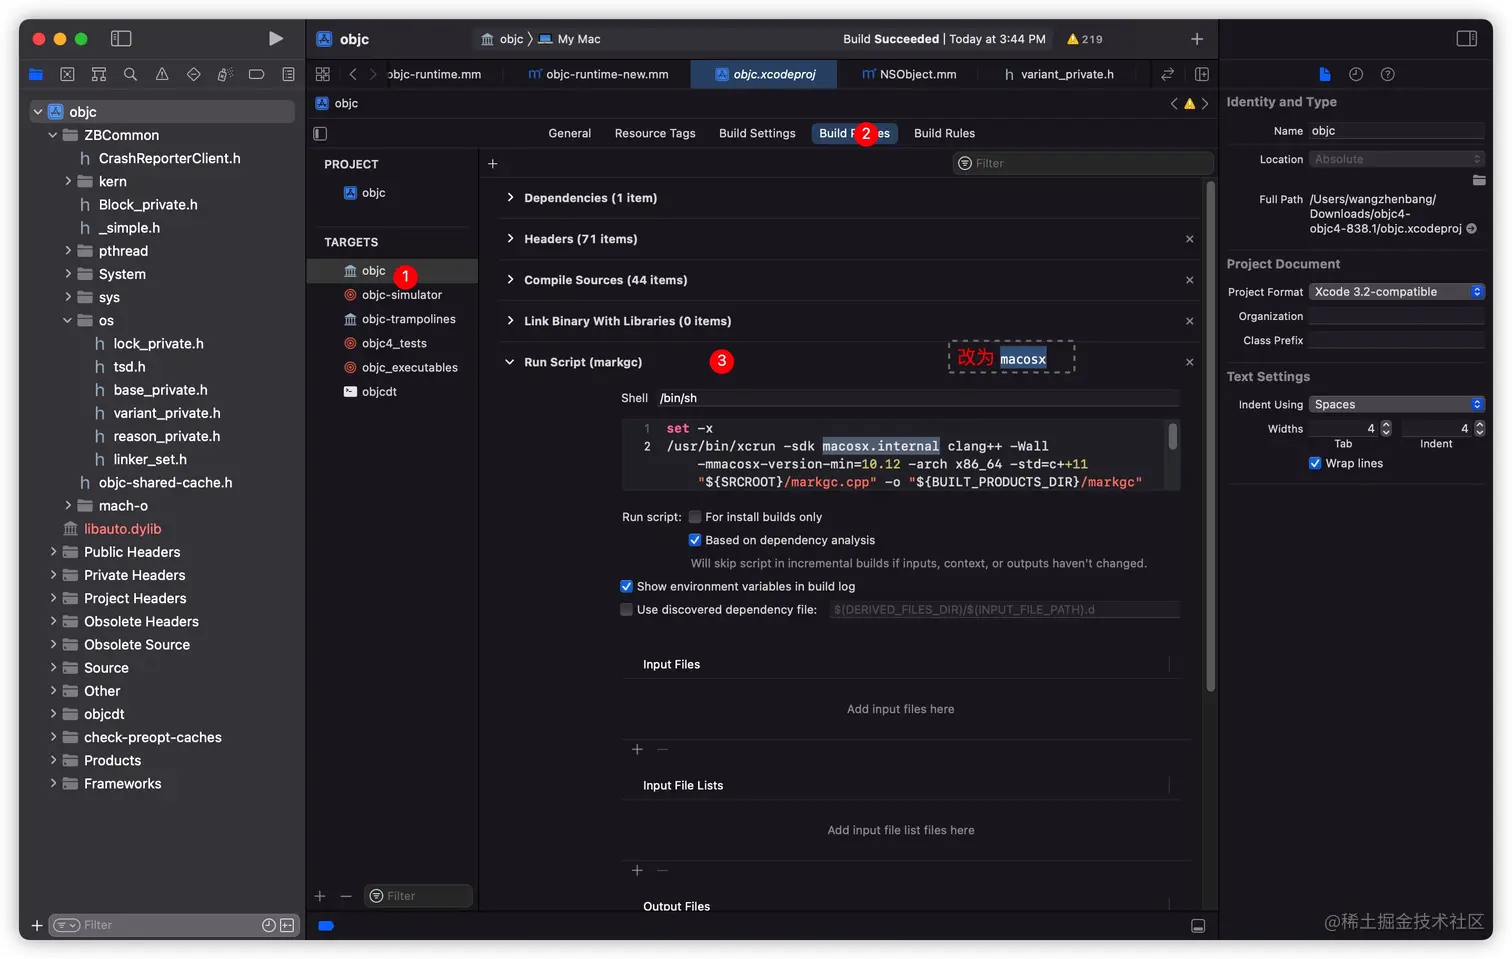Choose folder for file Location in inspector
1512x959 pixels.
[1479, 180]
